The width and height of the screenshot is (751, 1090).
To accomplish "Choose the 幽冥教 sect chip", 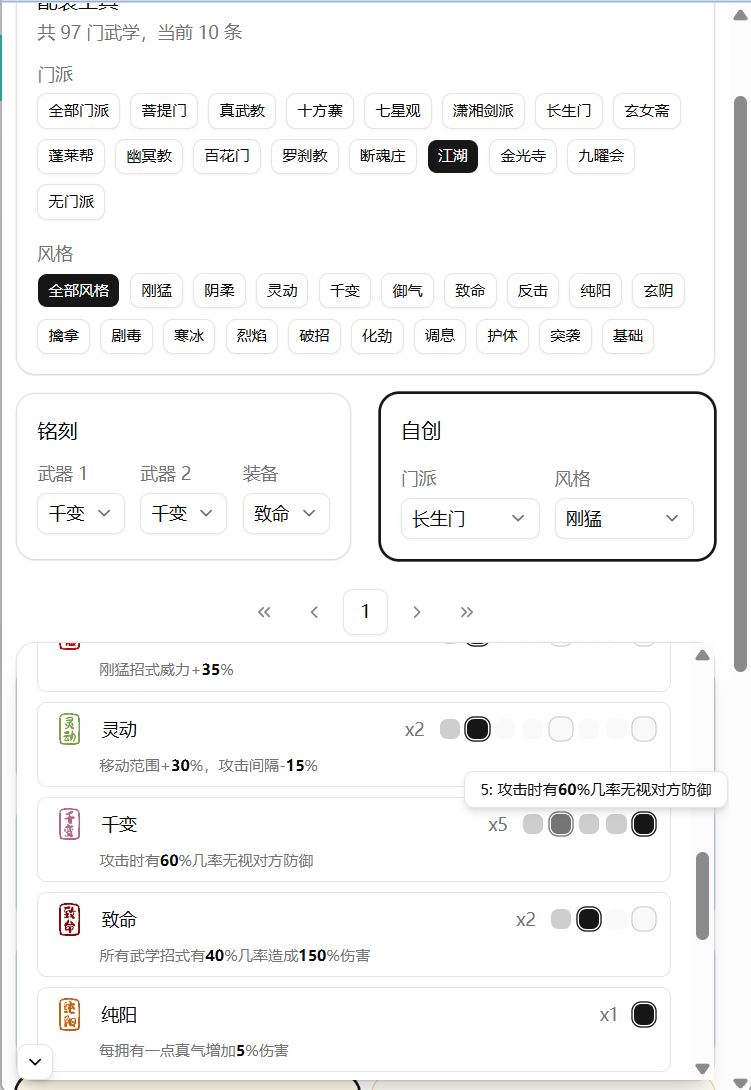I will tap(149, 156).
